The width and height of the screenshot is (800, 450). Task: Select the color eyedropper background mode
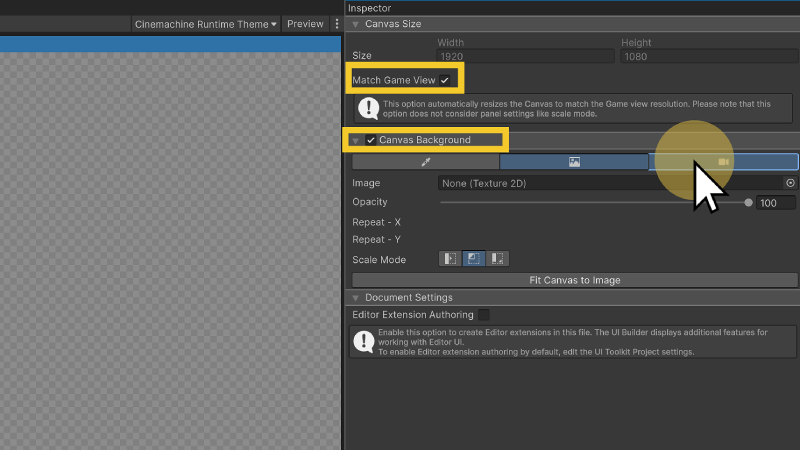(x=426, y=162)
